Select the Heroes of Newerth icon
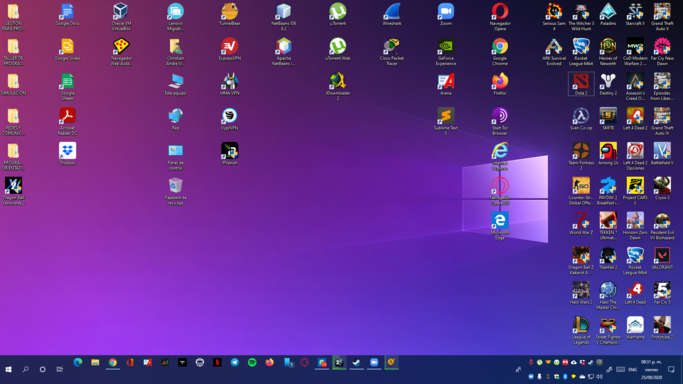 [608, 52]
